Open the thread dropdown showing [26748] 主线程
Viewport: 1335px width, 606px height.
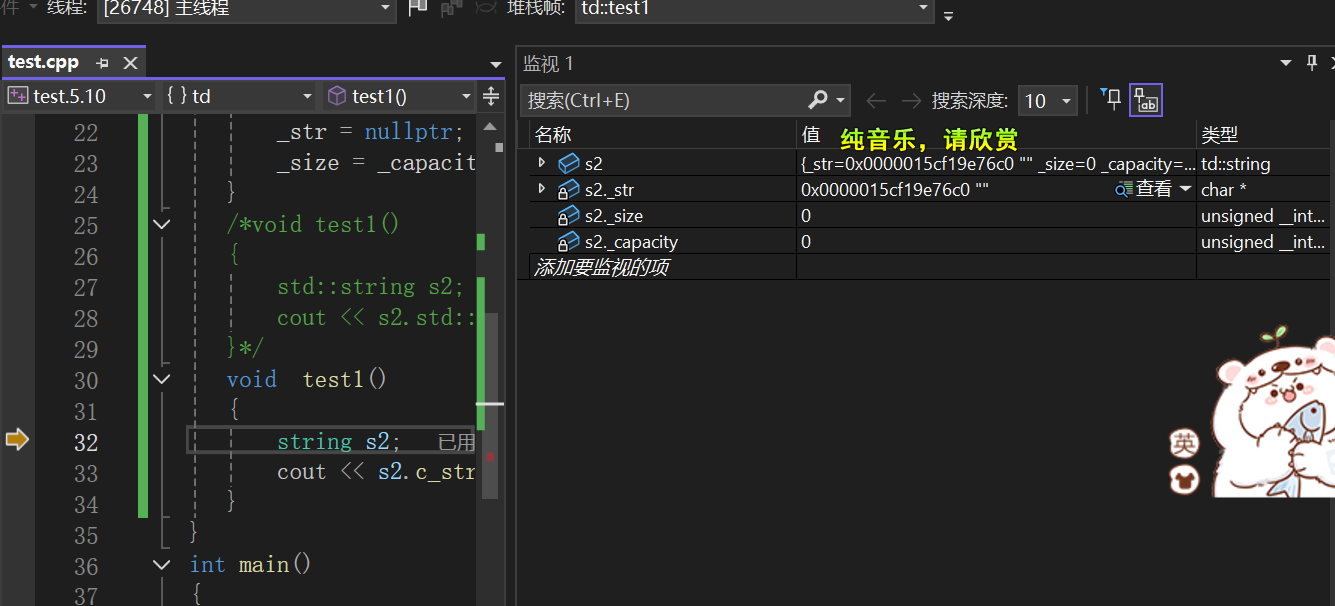click(x=247, y=9)
